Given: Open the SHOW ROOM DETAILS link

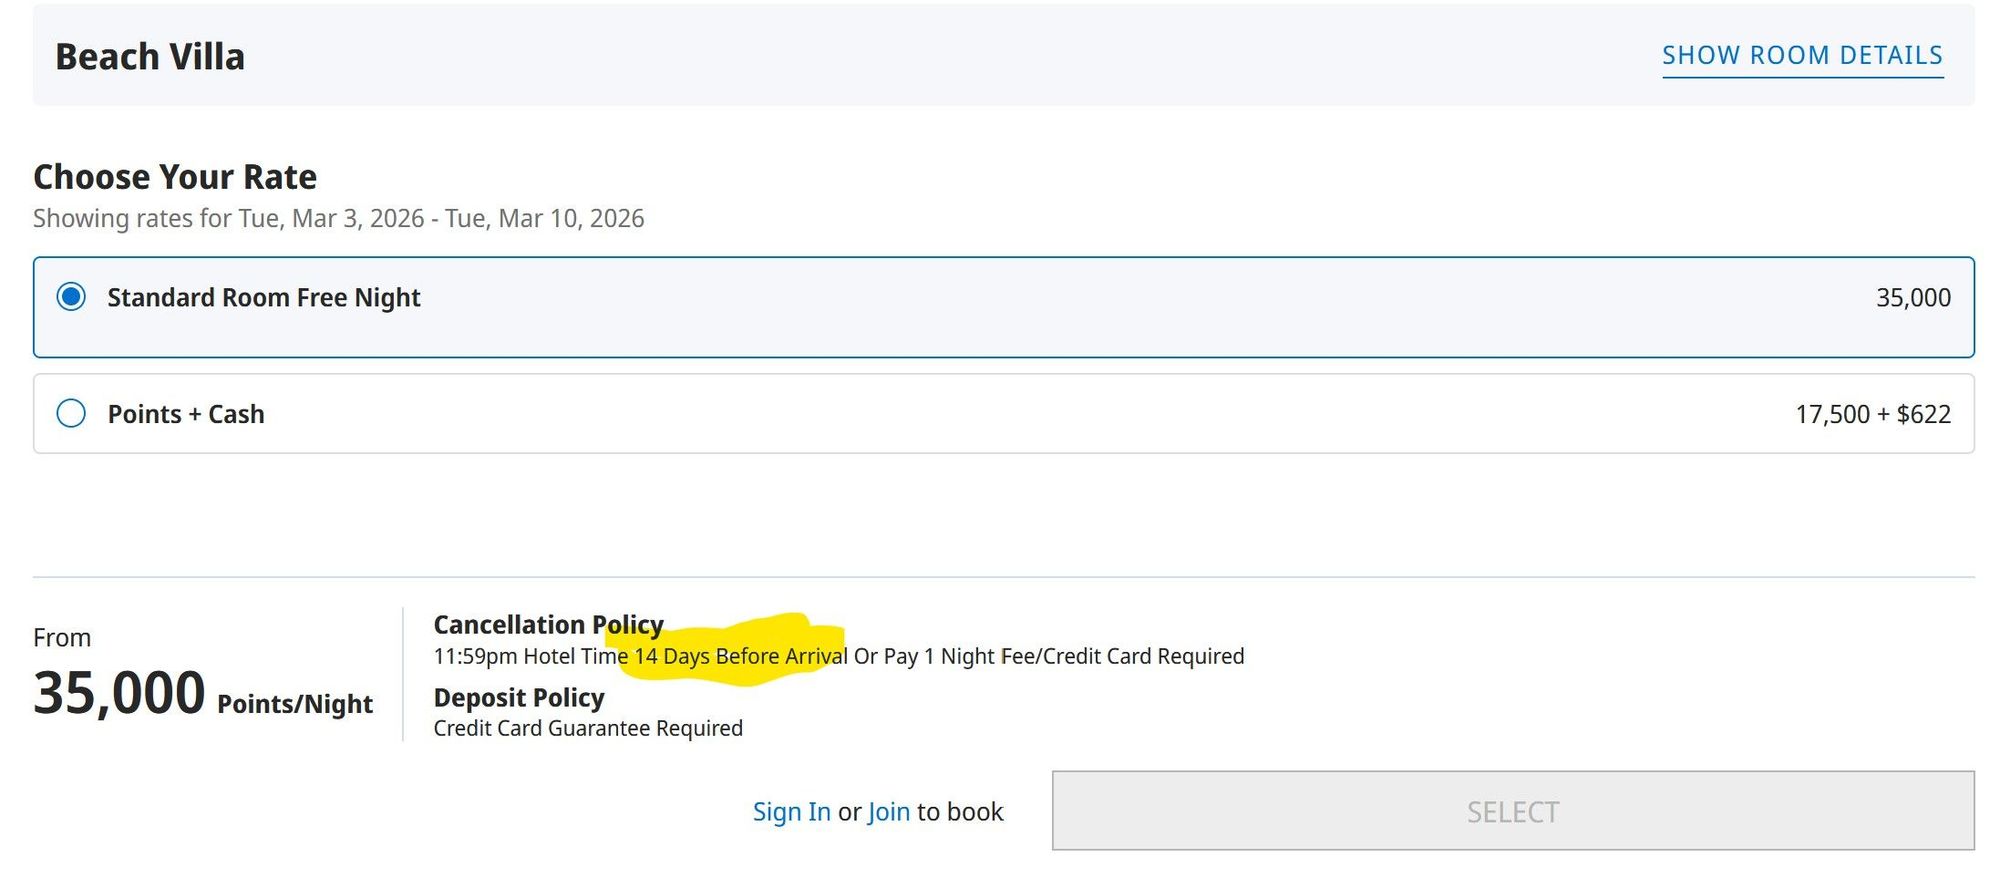Looking at the screenshot, I should [x=1802, y=55].
